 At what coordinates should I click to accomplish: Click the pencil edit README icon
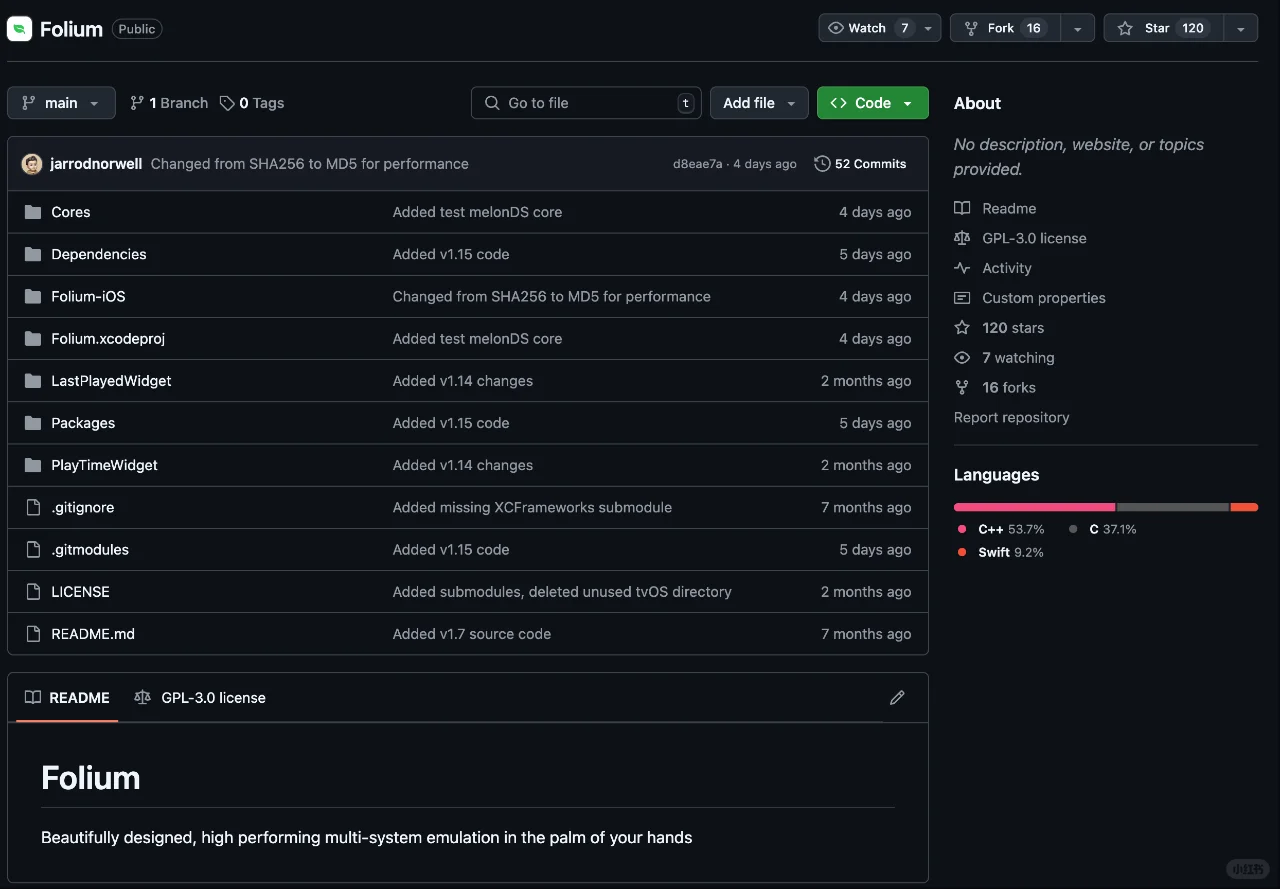pos(897,698)
